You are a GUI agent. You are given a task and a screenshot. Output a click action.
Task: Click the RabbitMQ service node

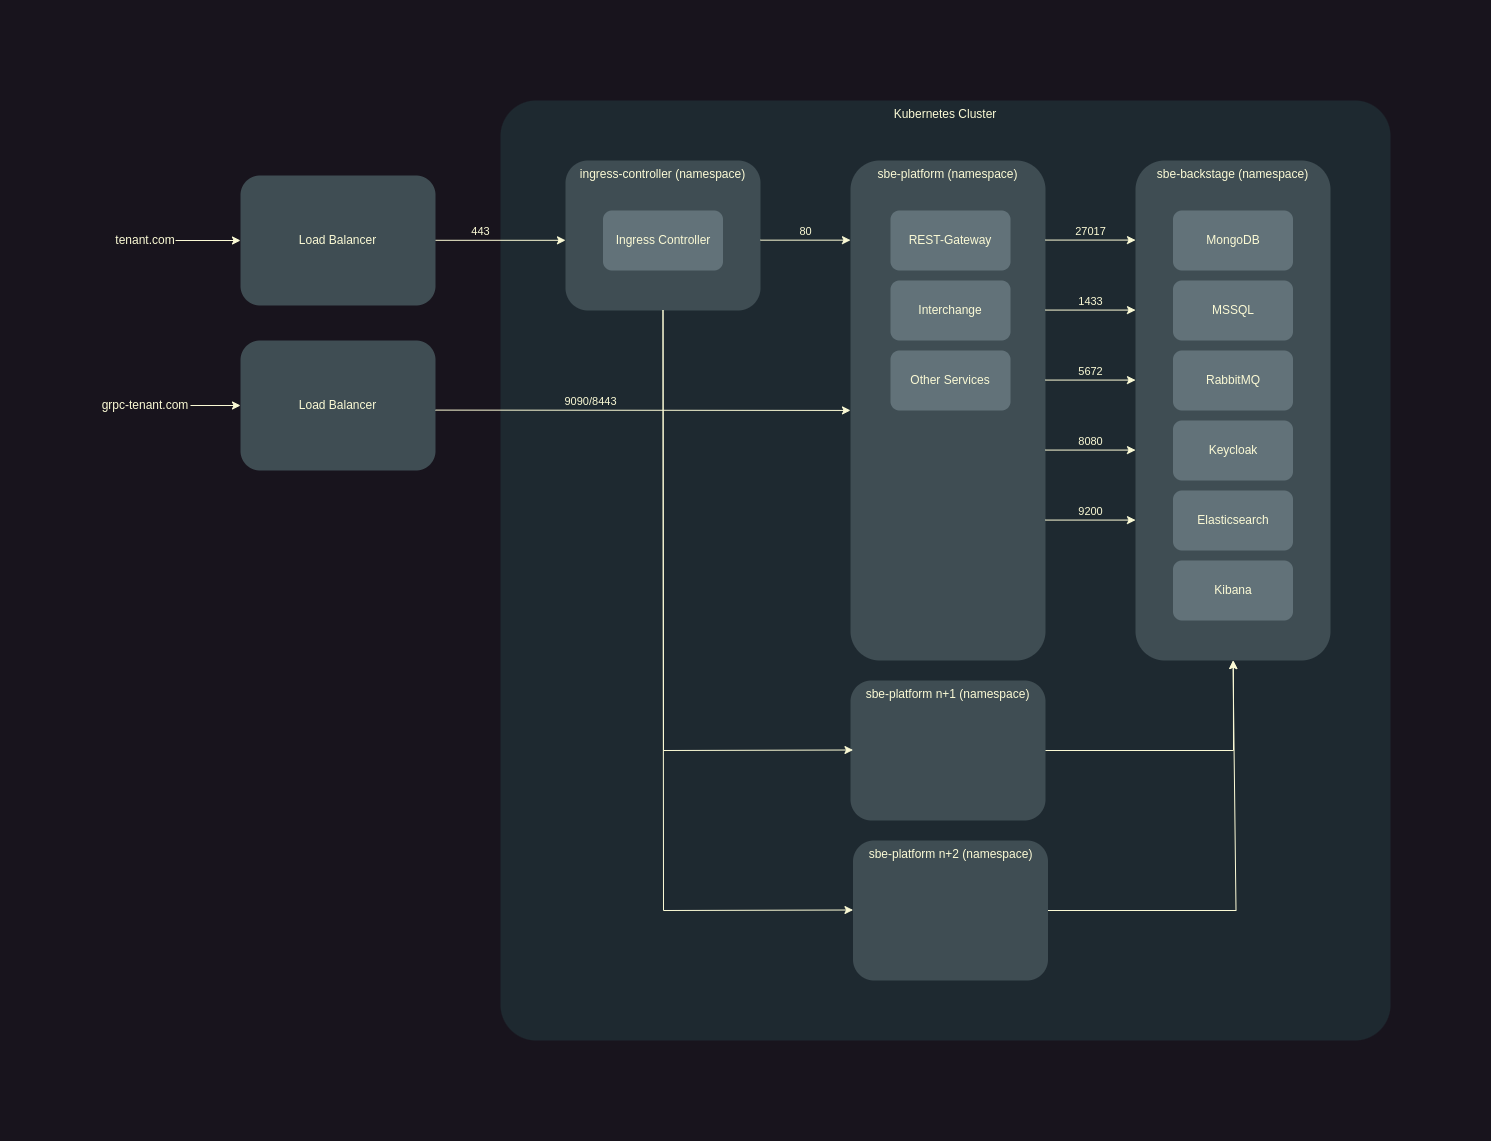[1232, 380]
